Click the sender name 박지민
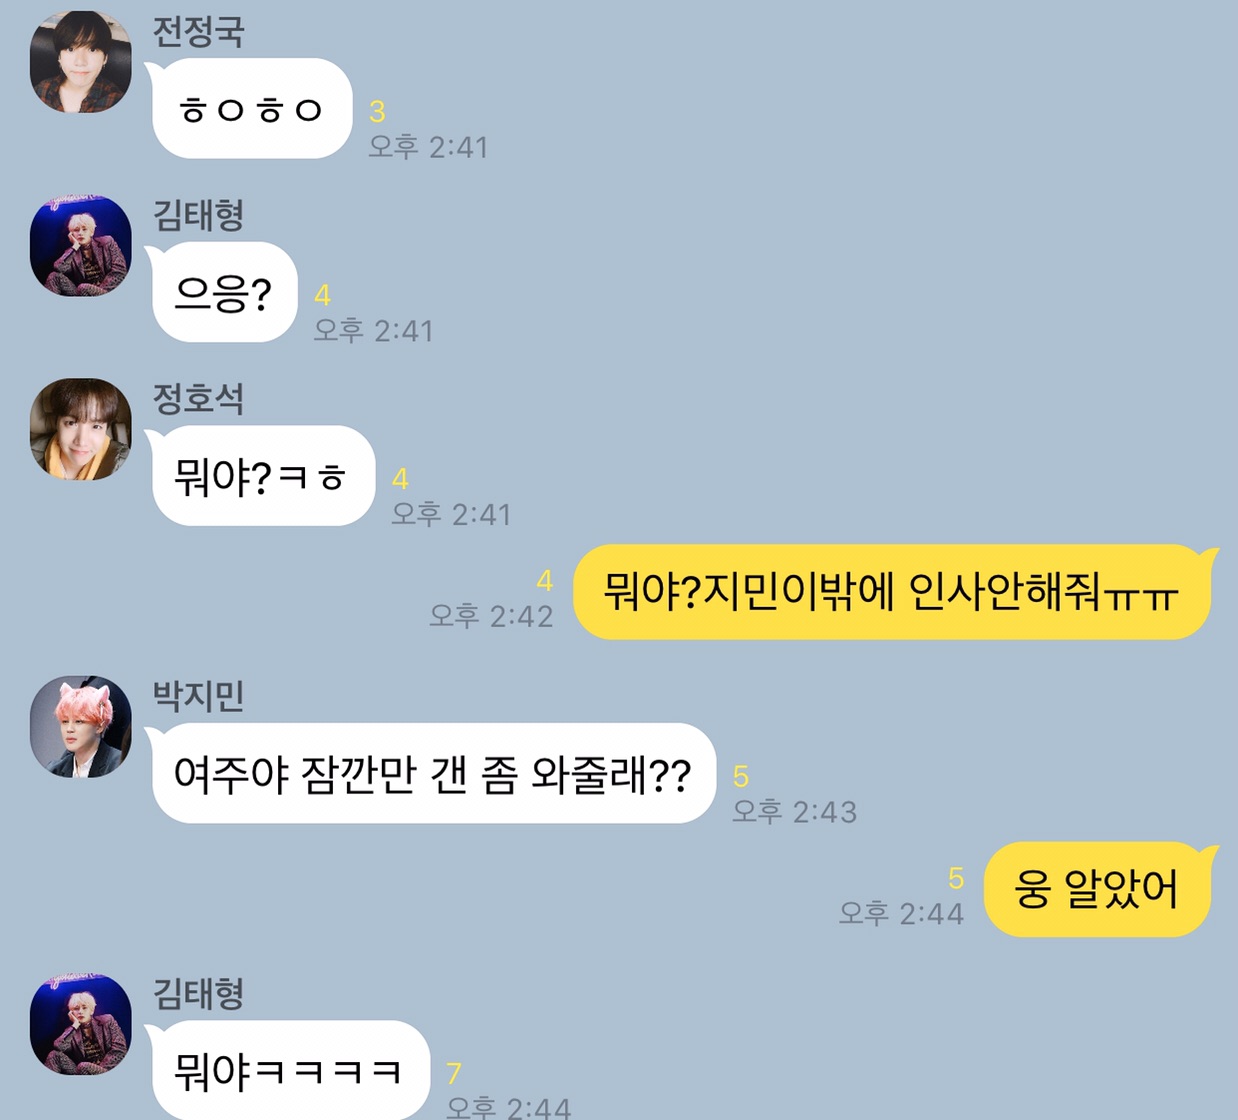Image resolution: width=1238 pixels, height=1120 pixels. [198, 695]
